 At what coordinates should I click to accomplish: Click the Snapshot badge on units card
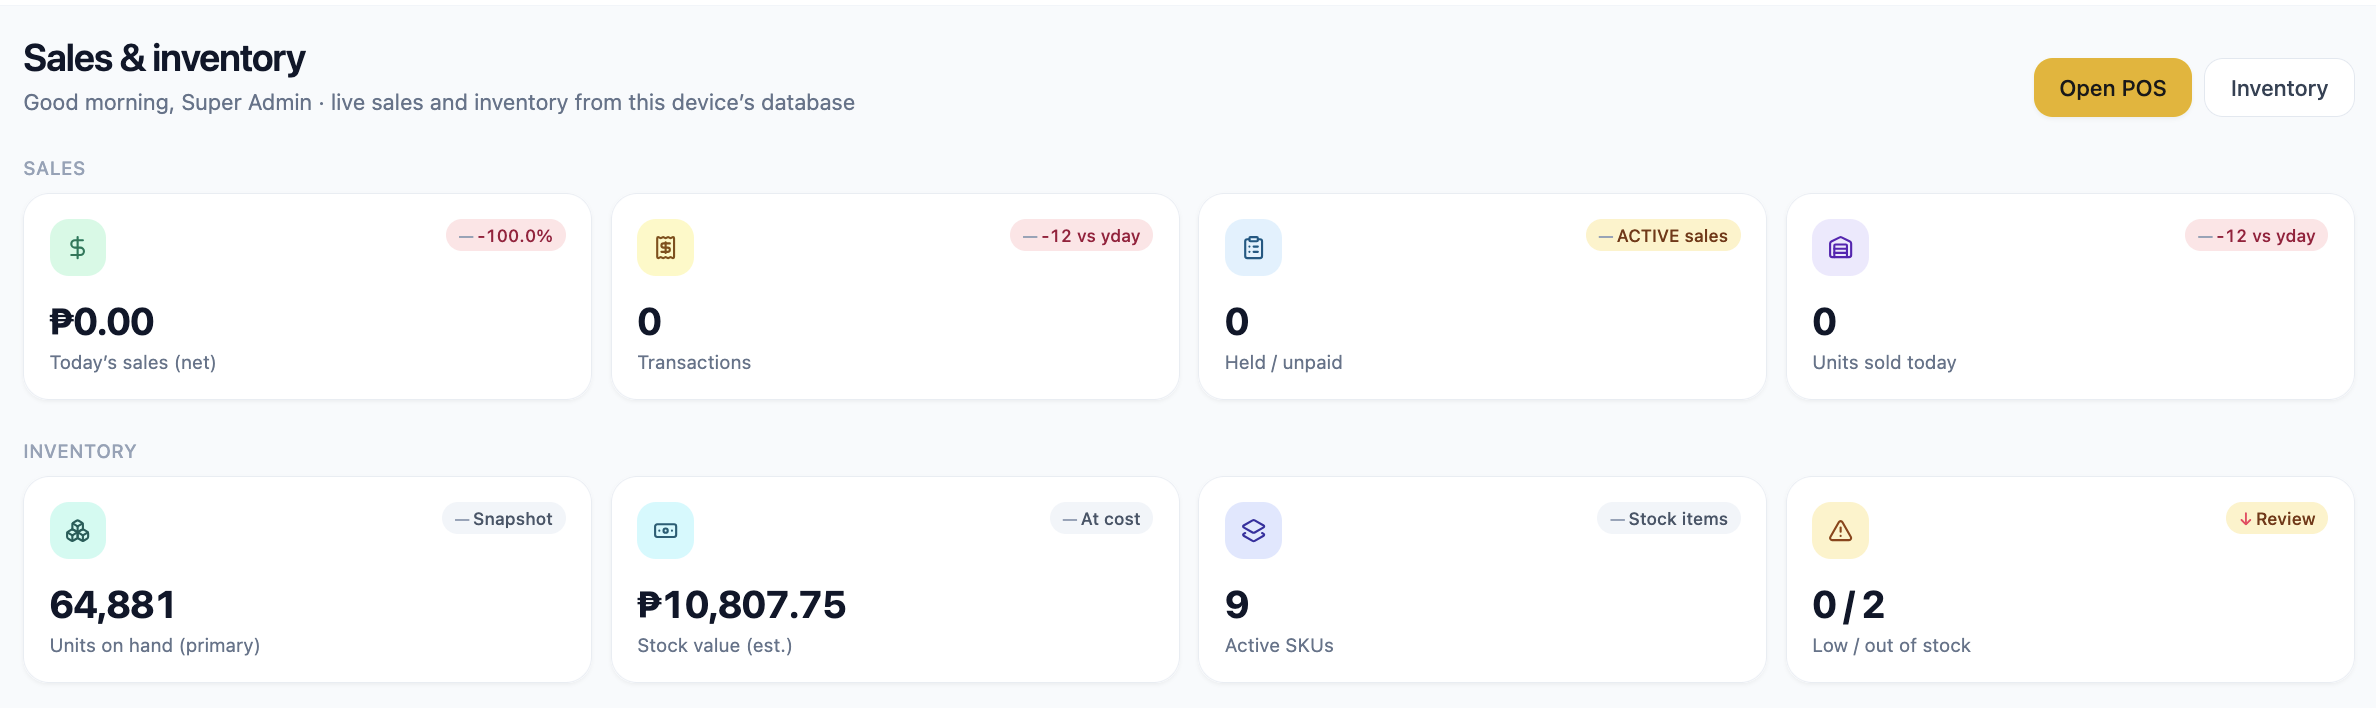click(504, 519)
